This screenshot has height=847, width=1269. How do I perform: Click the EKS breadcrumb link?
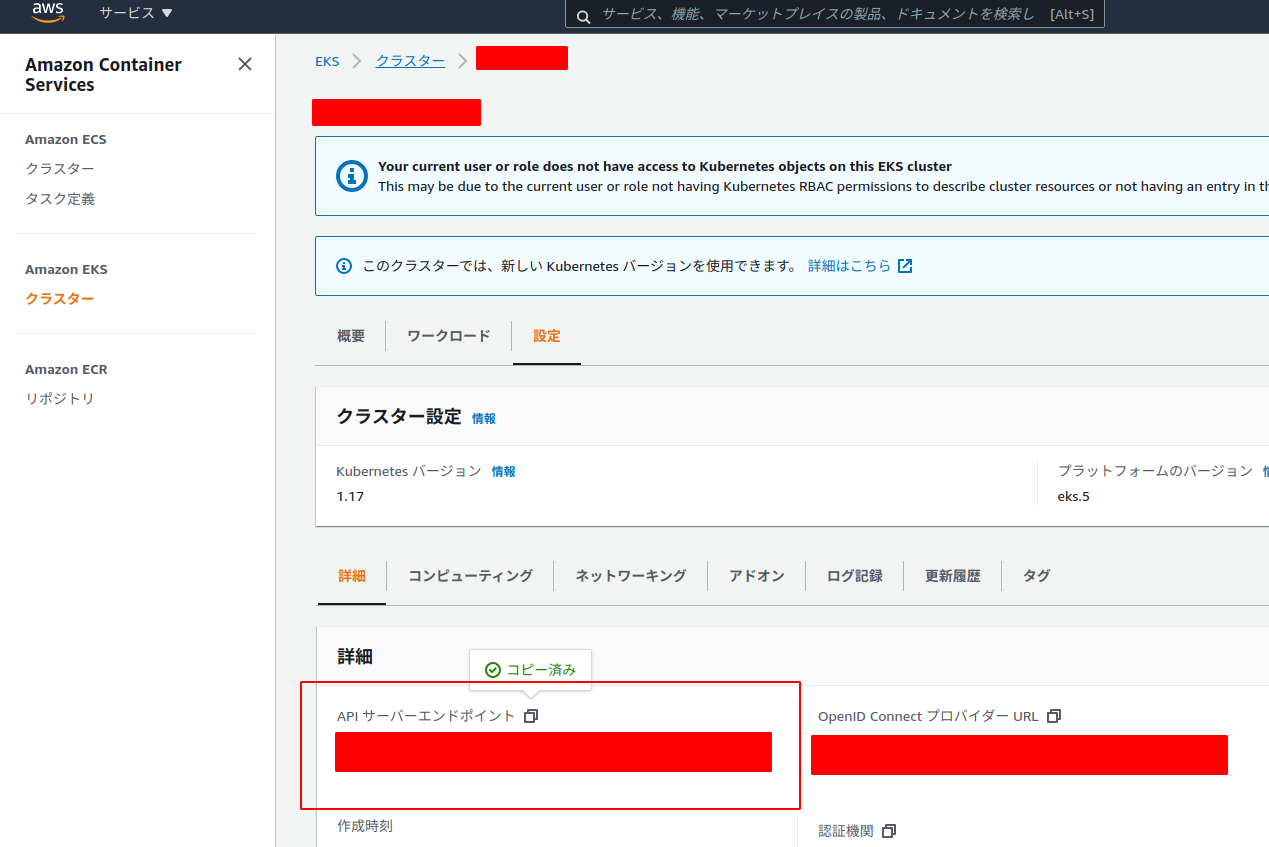point(327,61)
